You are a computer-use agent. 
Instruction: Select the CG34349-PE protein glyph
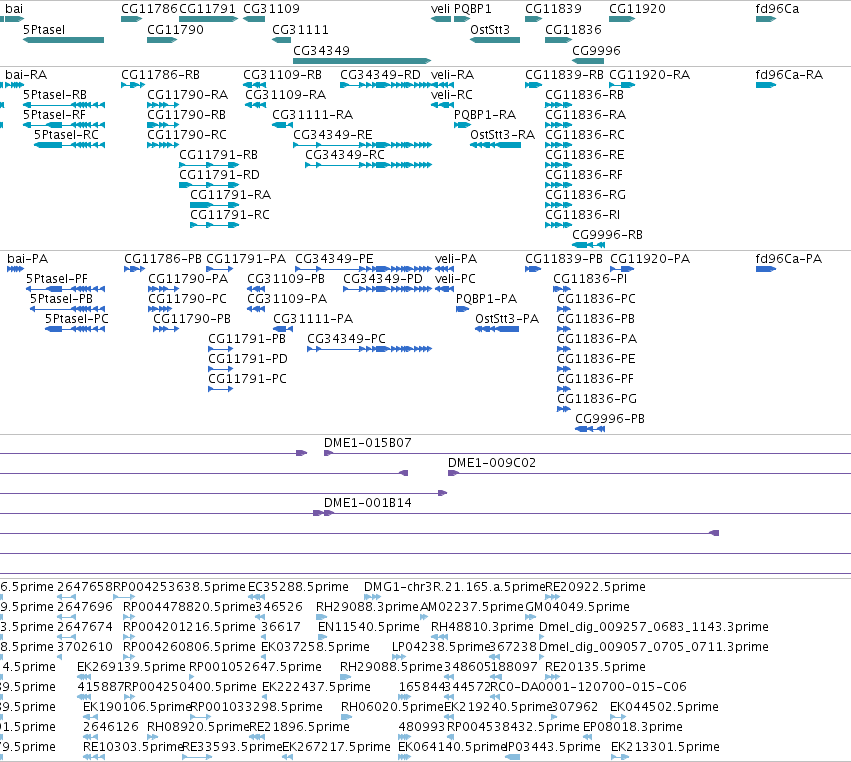click(364, 269)
